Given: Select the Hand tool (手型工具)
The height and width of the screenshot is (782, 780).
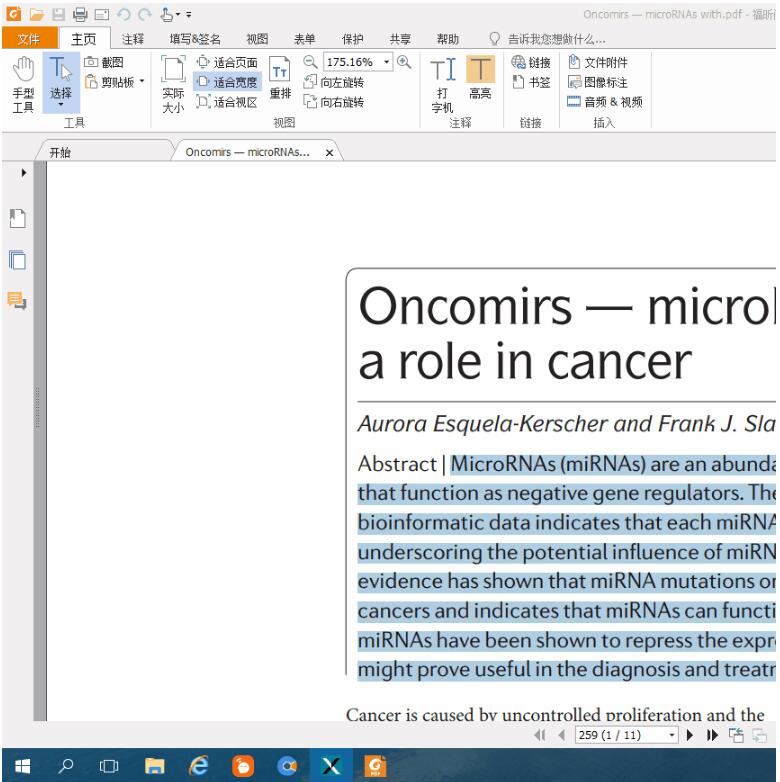Looking at the screenshot, I should click(22, 85).
